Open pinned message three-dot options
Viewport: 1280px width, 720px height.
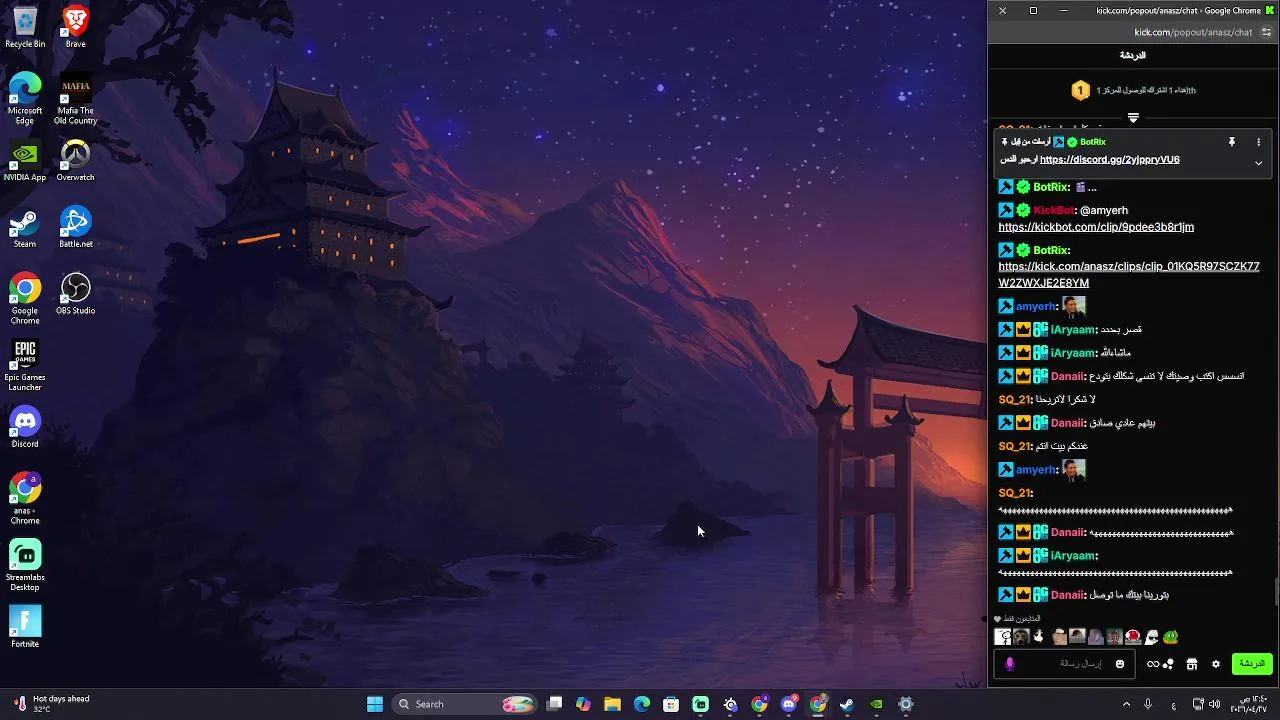point(1258,142)
